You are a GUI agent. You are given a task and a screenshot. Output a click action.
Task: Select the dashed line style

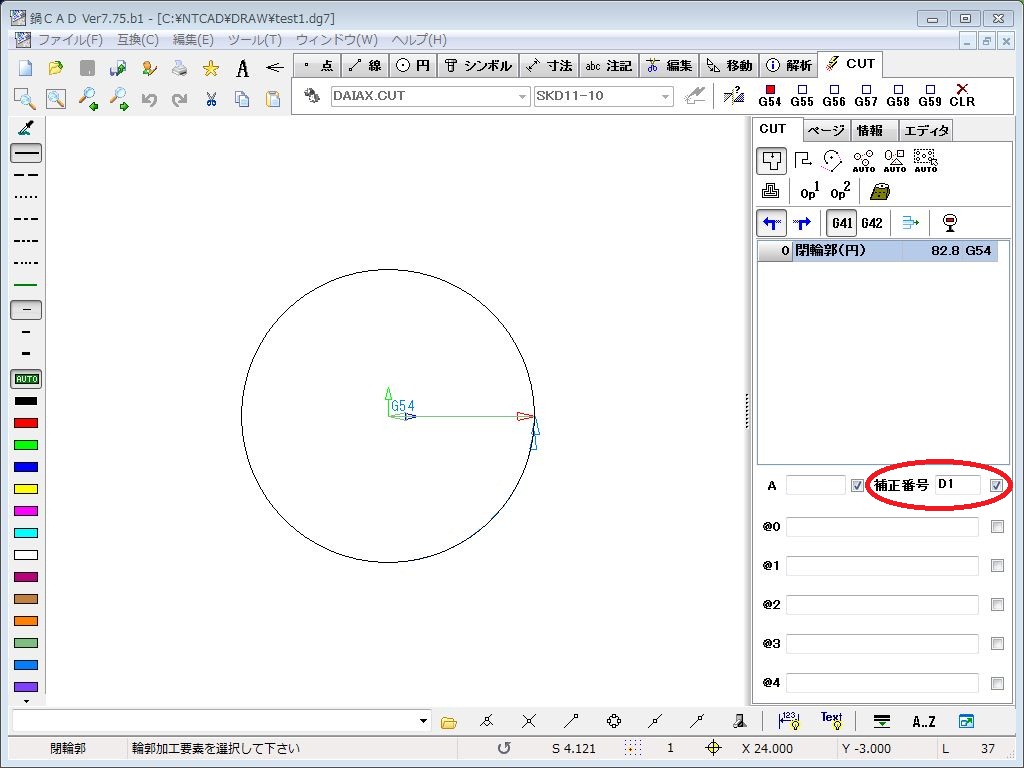point(26,175)
